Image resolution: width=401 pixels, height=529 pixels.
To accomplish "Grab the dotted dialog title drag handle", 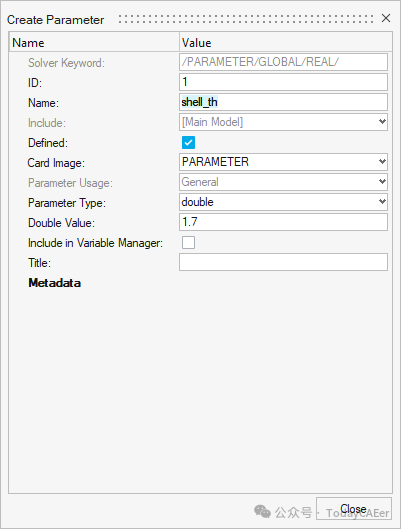I will click(246, 19).
